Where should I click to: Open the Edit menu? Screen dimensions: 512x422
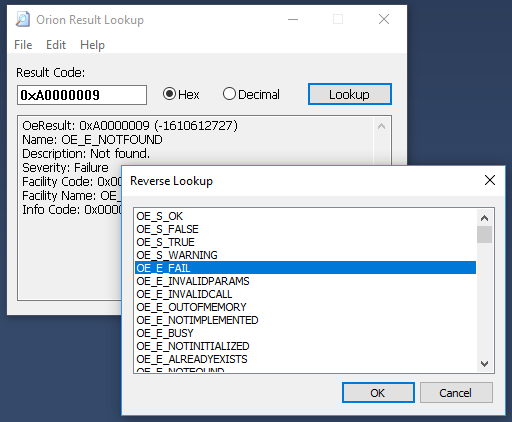56,45
